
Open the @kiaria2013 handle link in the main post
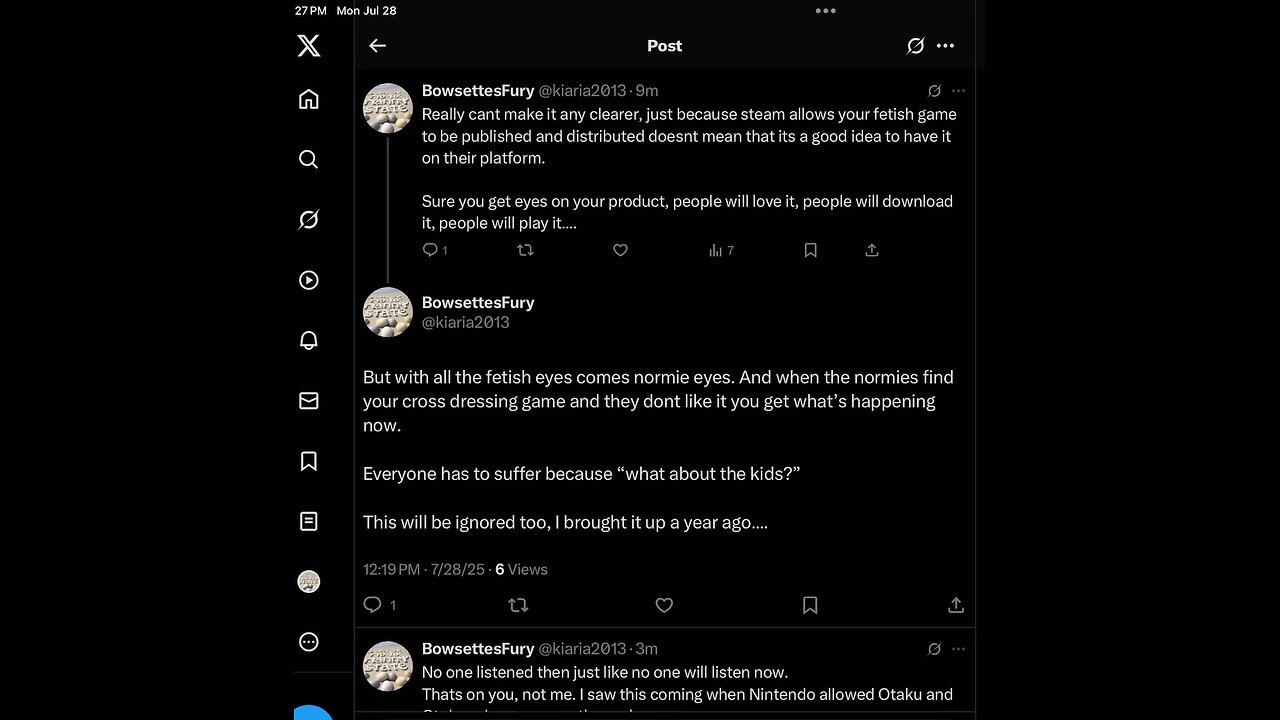click(x=466, y=322)
